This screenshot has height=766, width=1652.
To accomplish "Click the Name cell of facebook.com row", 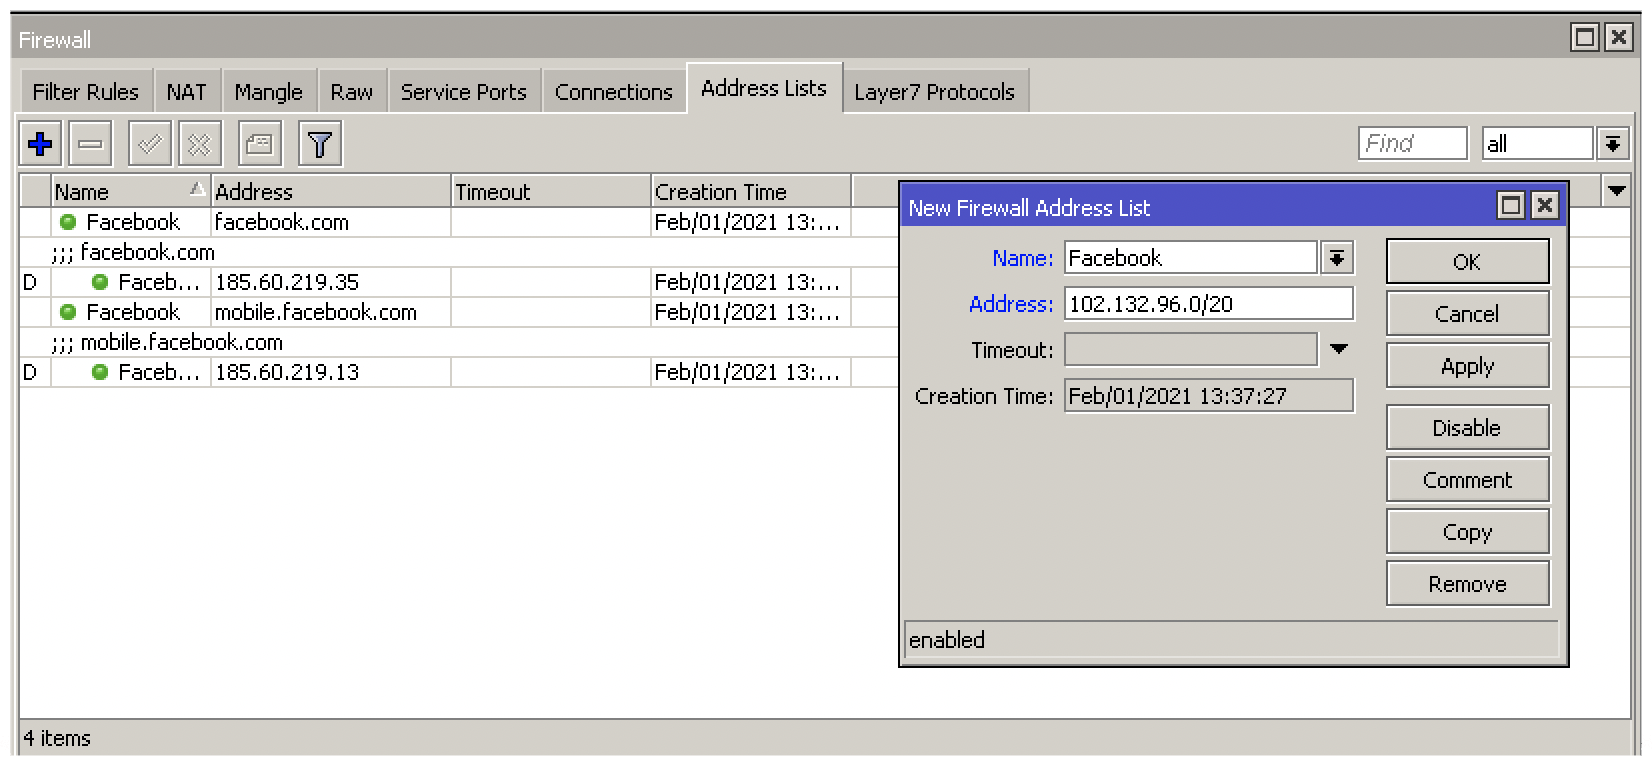I will click(130, 222).
